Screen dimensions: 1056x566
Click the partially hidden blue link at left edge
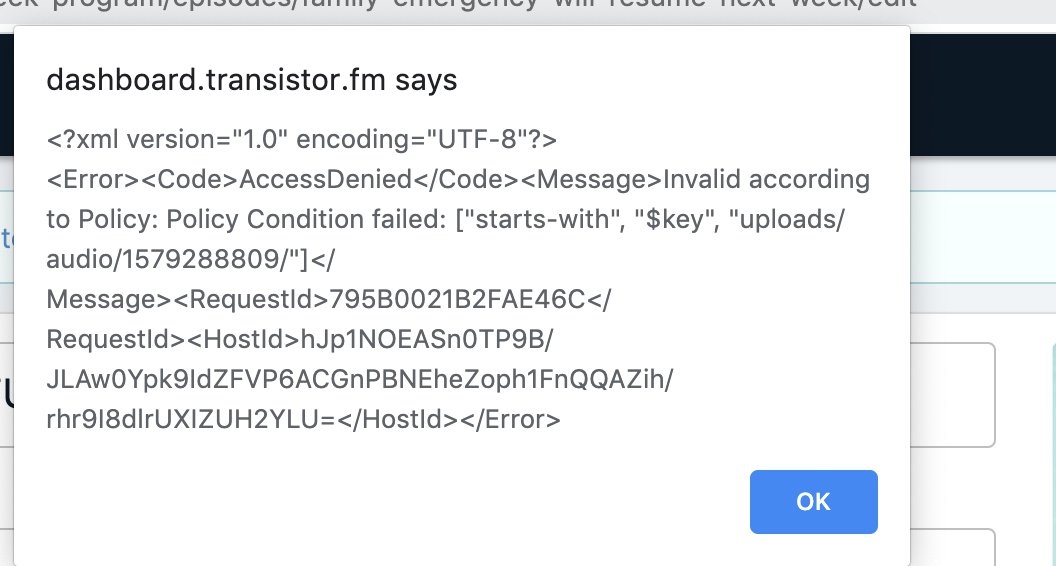(5, 238)
